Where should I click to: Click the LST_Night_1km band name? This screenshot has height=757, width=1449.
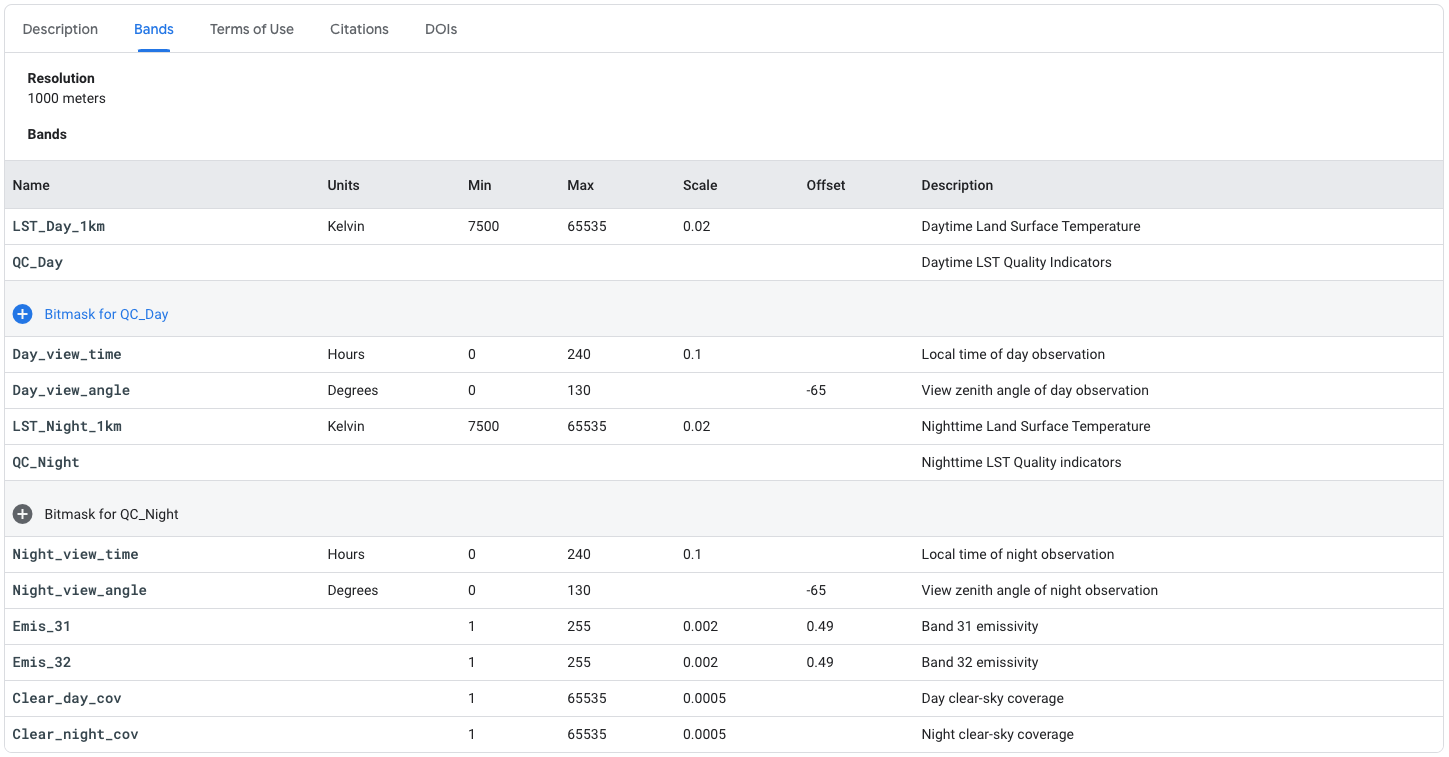pos(67,426)
